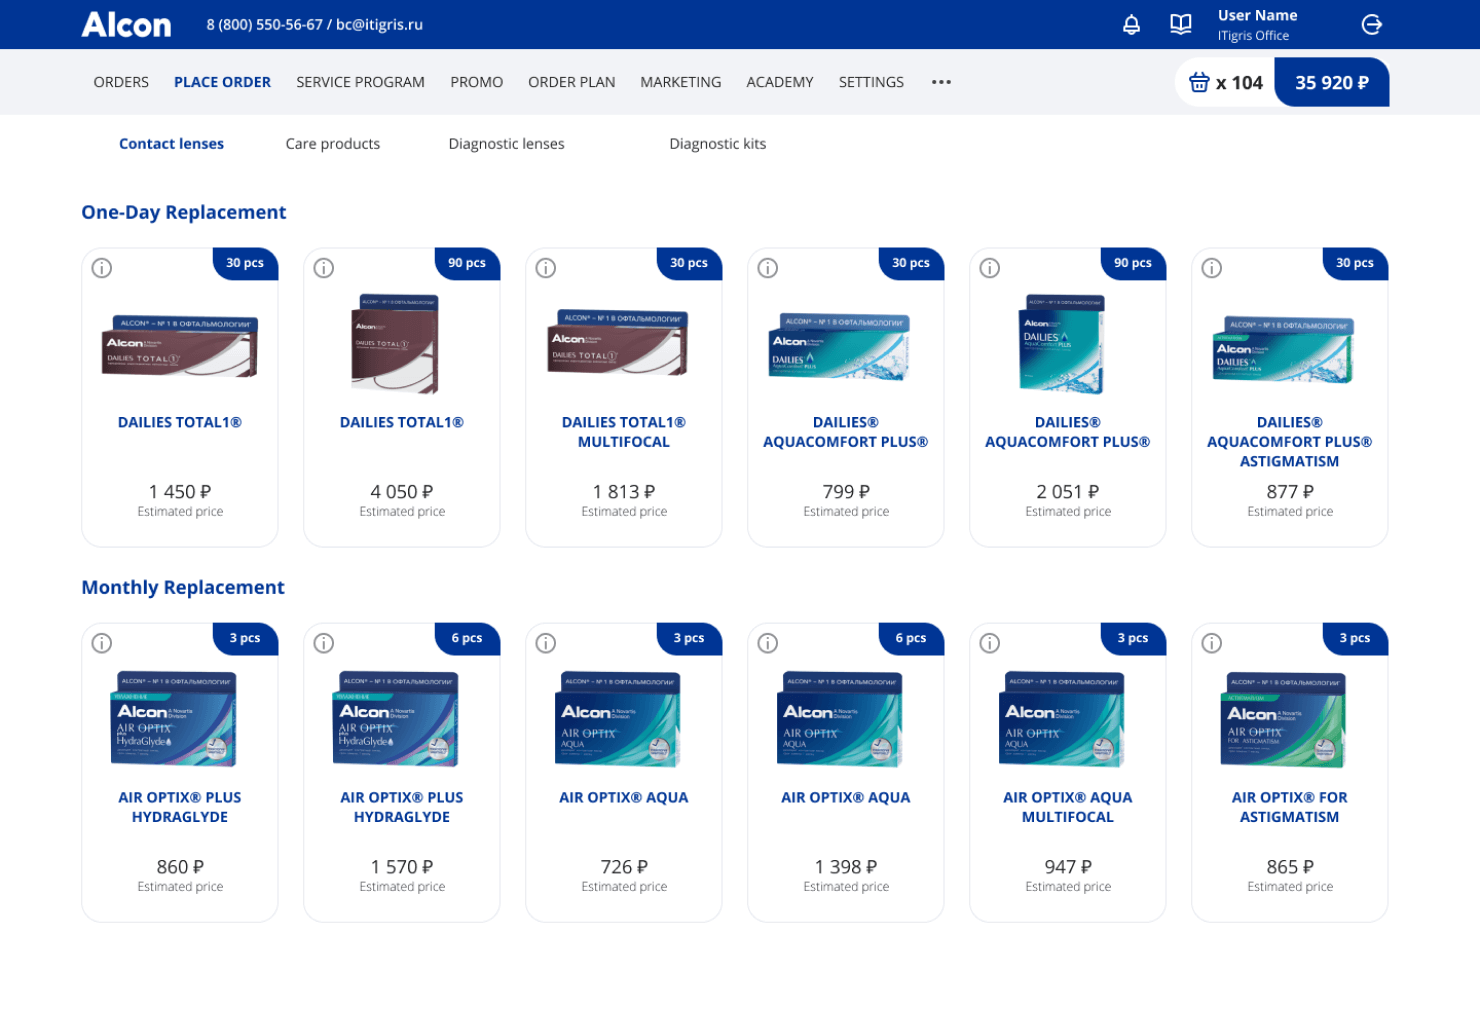The image size is (1480, 1024).
Task: Click the Alcon logo
Action: 126,24
